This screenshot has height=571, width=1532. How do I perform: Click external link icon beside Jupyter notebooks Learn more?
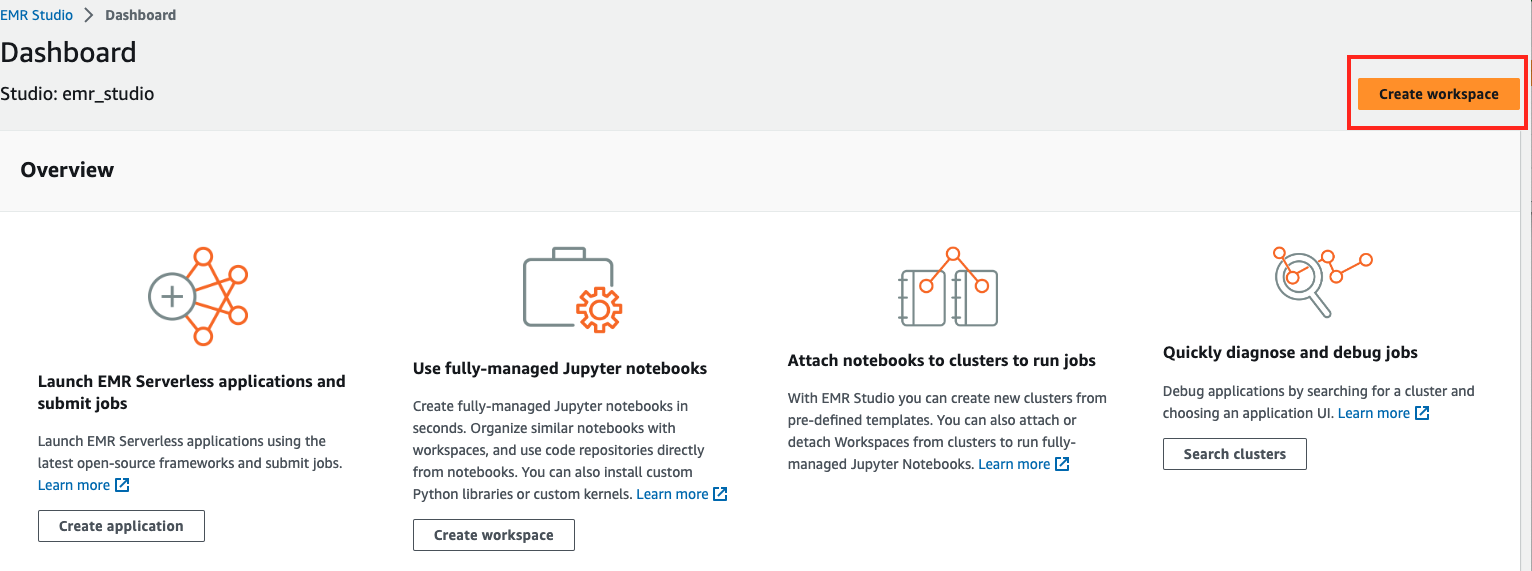pos(720,494)
